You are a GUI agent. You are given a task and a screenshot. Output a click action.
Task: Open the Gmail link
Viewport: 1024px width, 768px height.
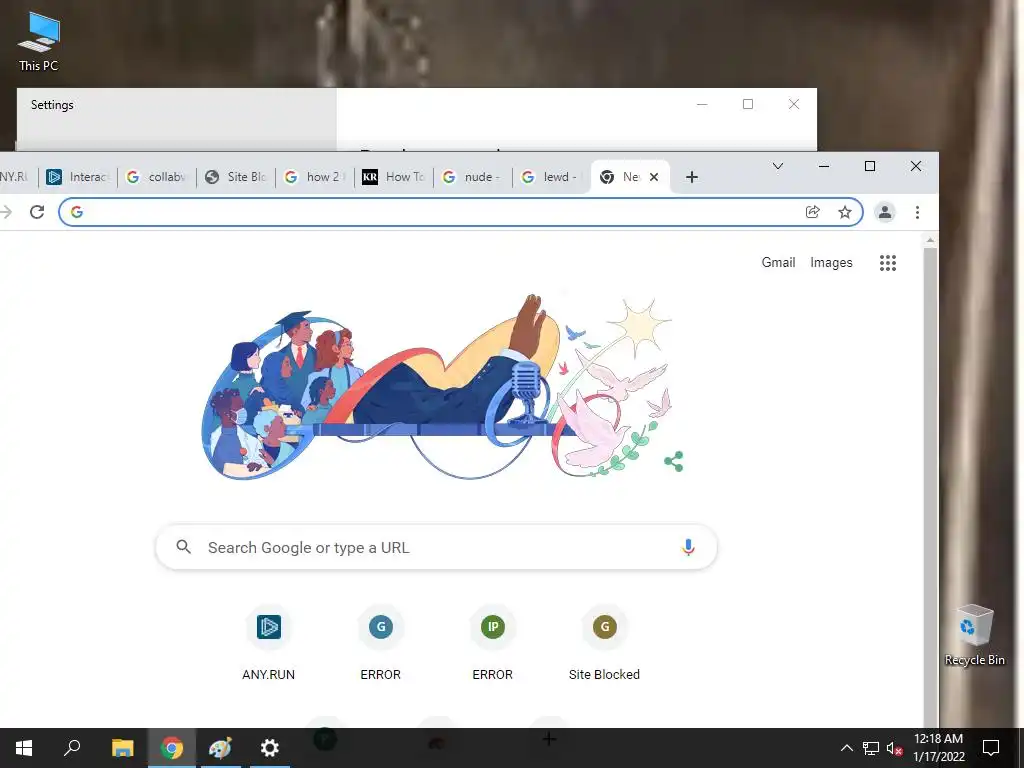pos(778,263)
